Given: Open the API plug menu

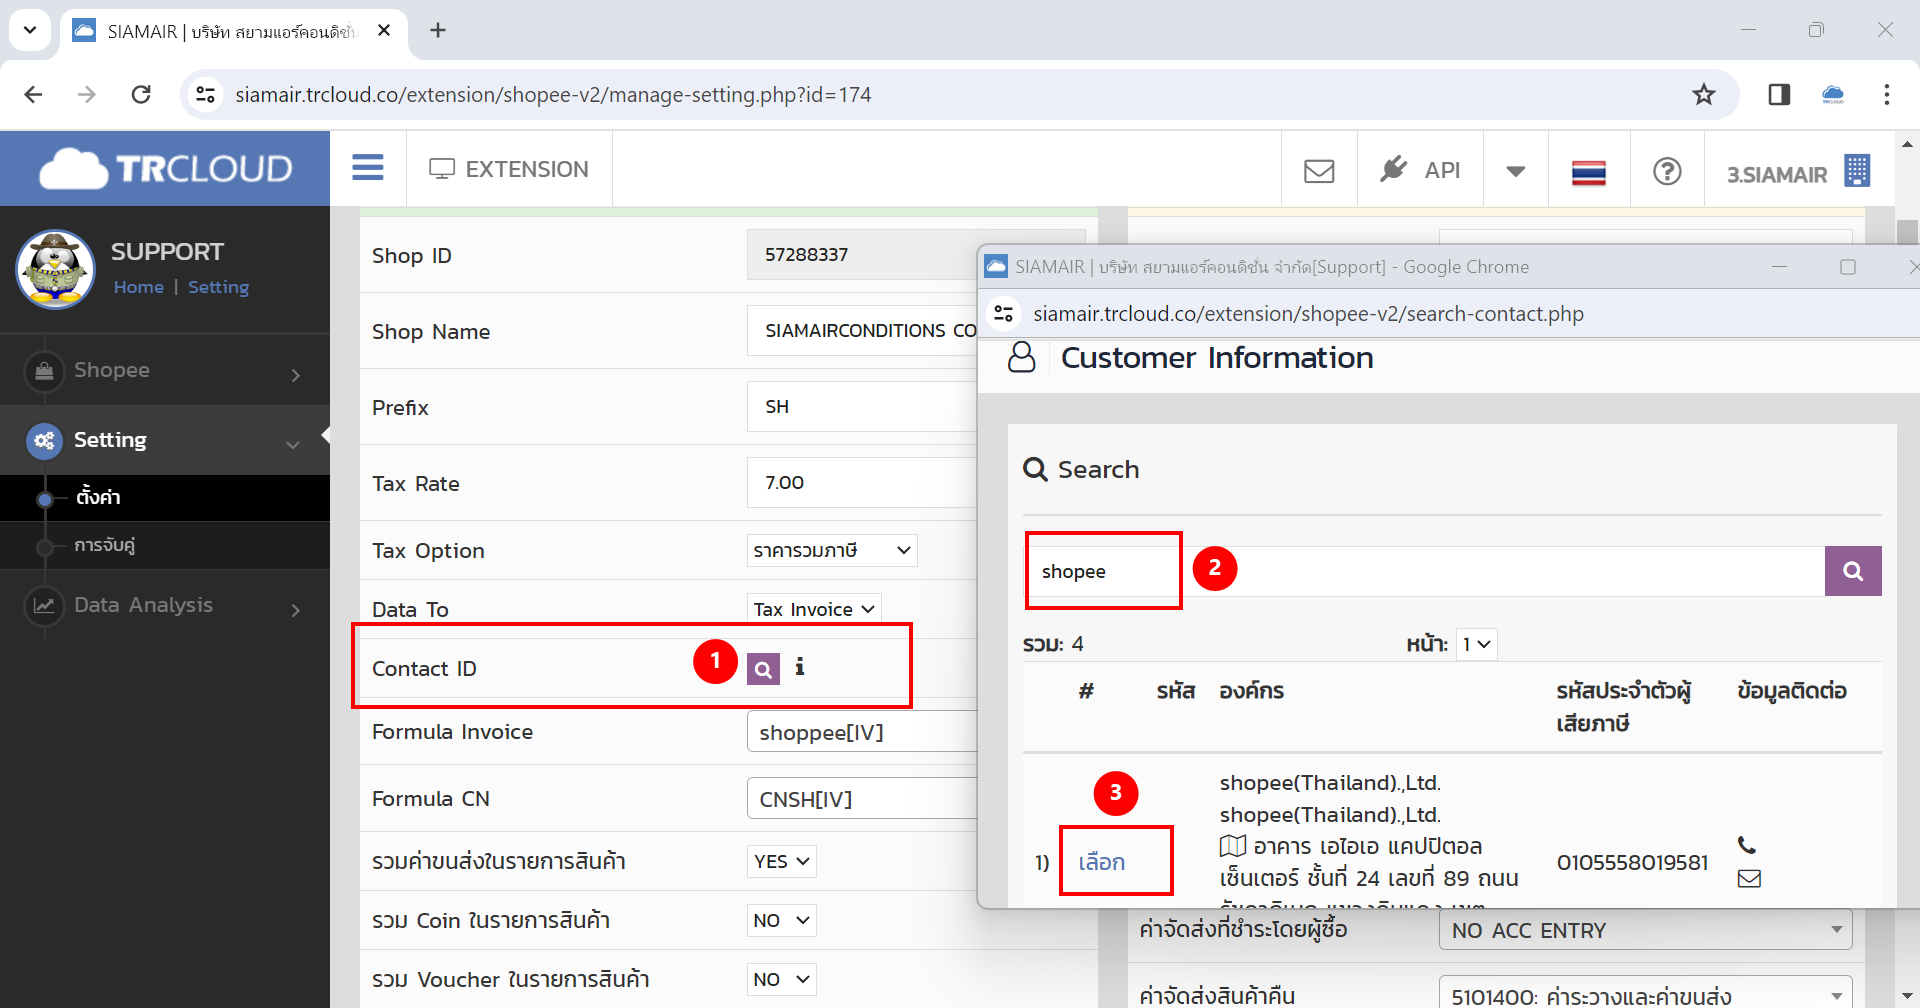Looking at the screenshot, I should coord(1420,170).
